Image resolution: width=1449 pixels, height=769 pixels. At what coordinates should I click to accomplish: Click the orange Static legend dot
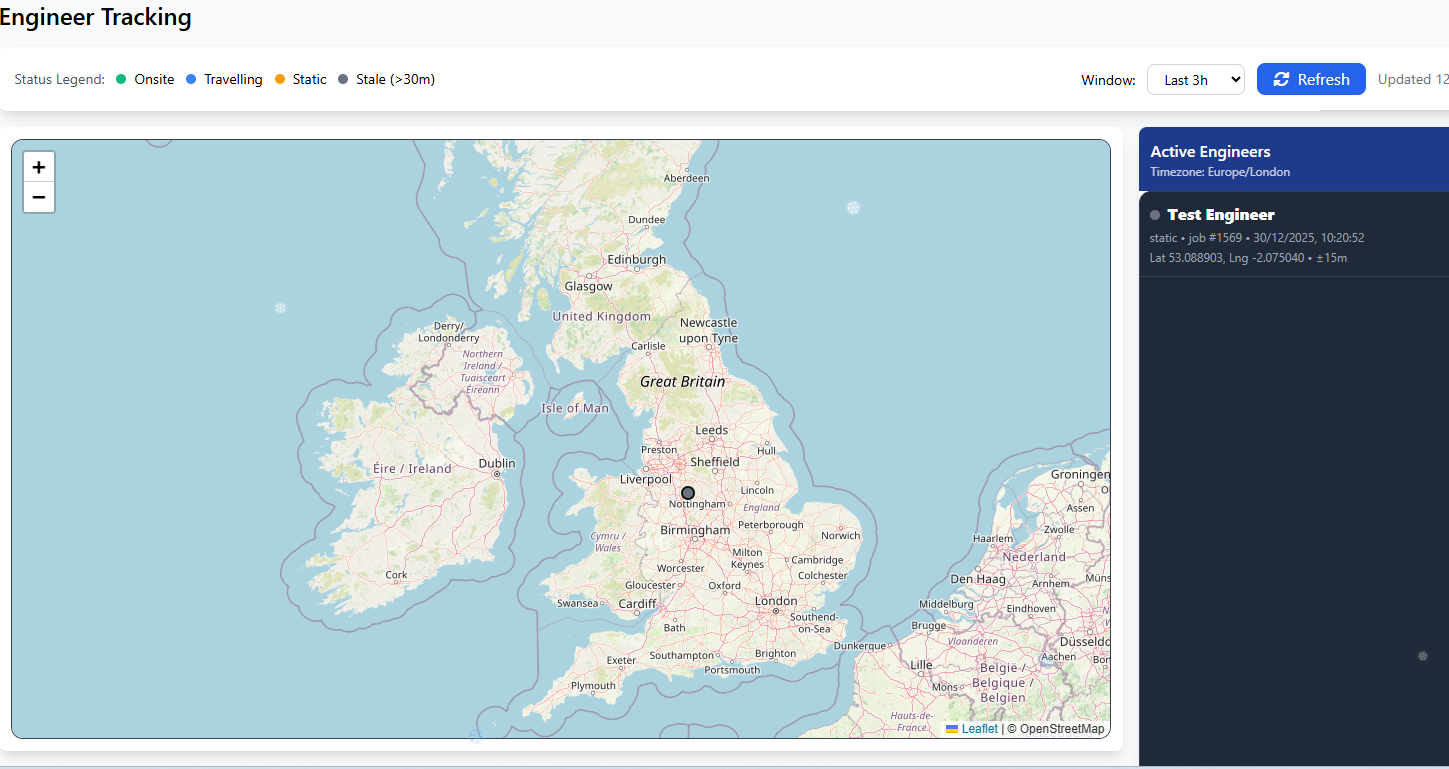pos(279,80)
